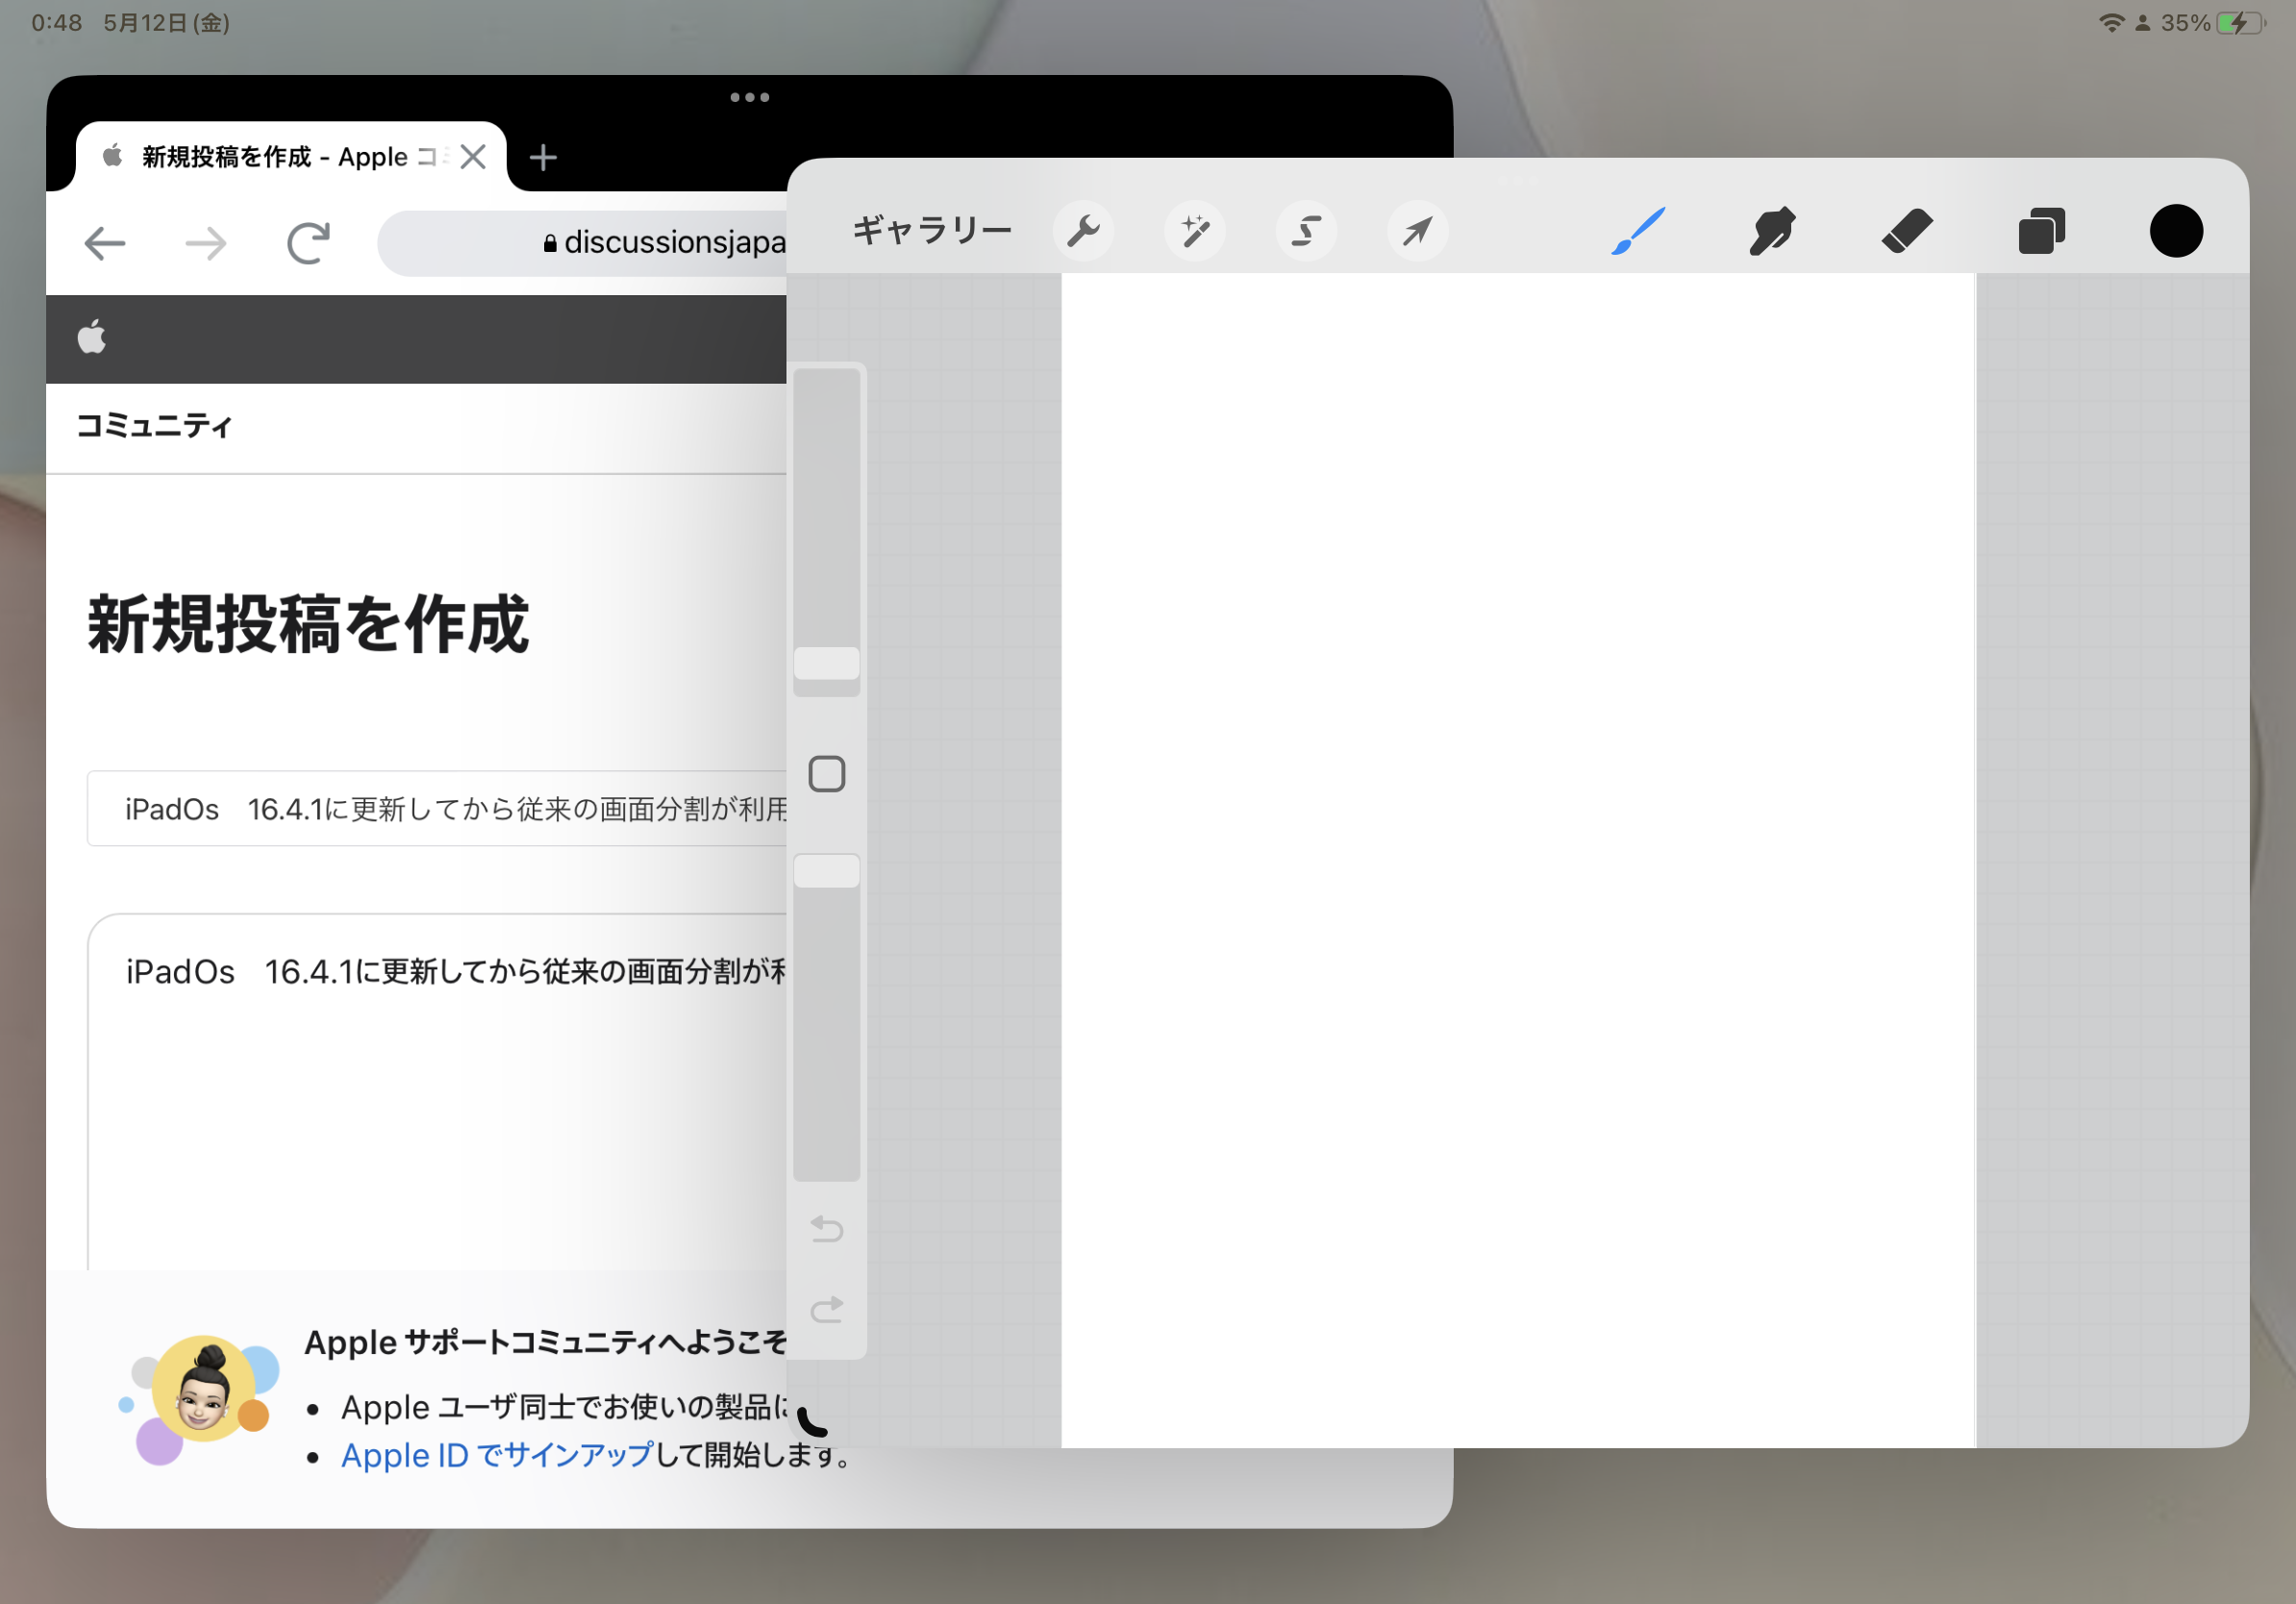Viewport: 2296px width, 1604px height.
Task: Click the undo arrow in sidebar
Action: tap(827, 1228)
